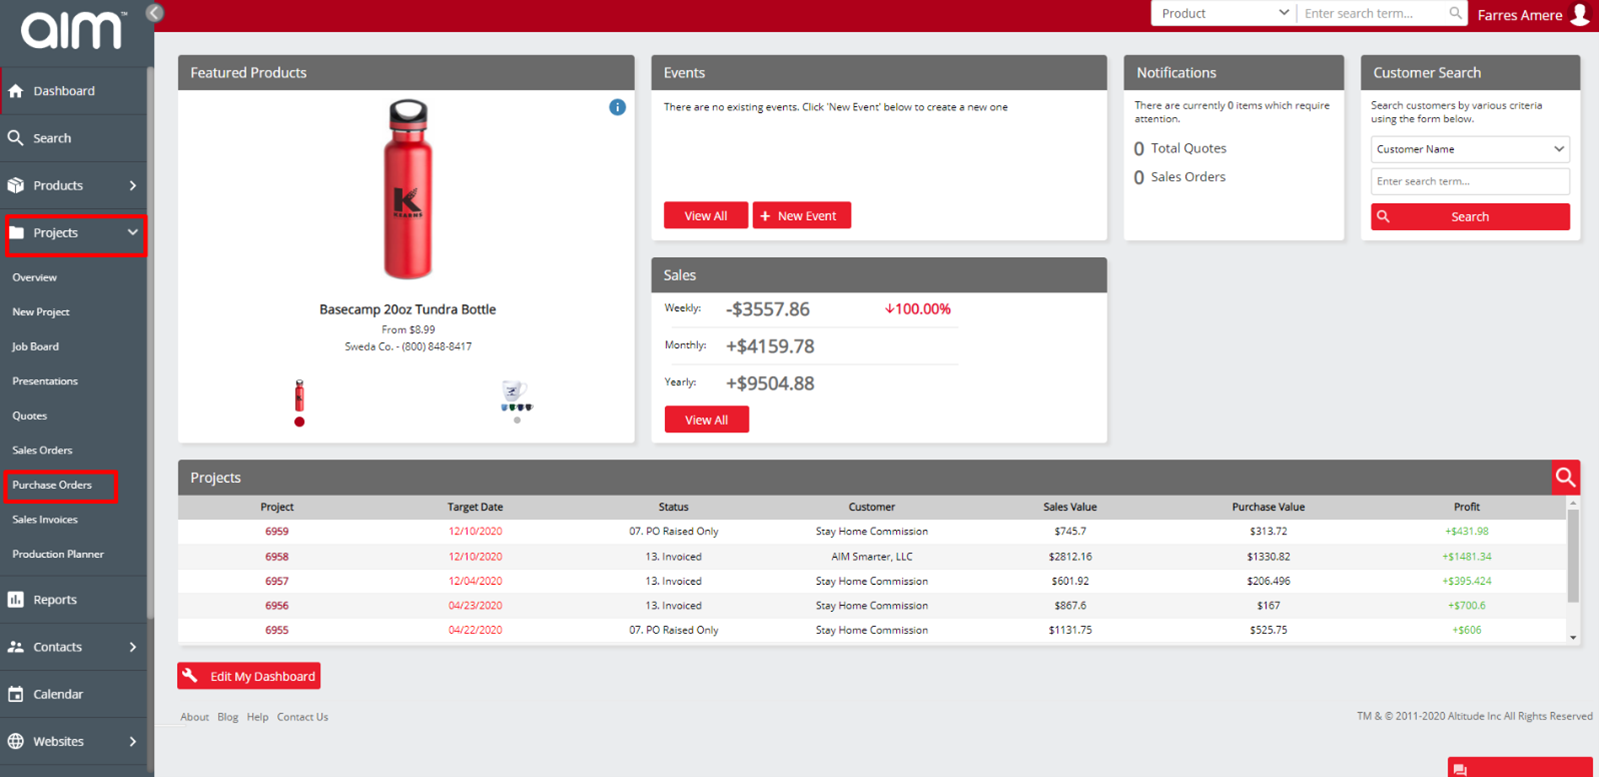The image size is (1599, 777).
Task: Open the Blog footer link
Action: pyautogui.click(x=228, y=717)
